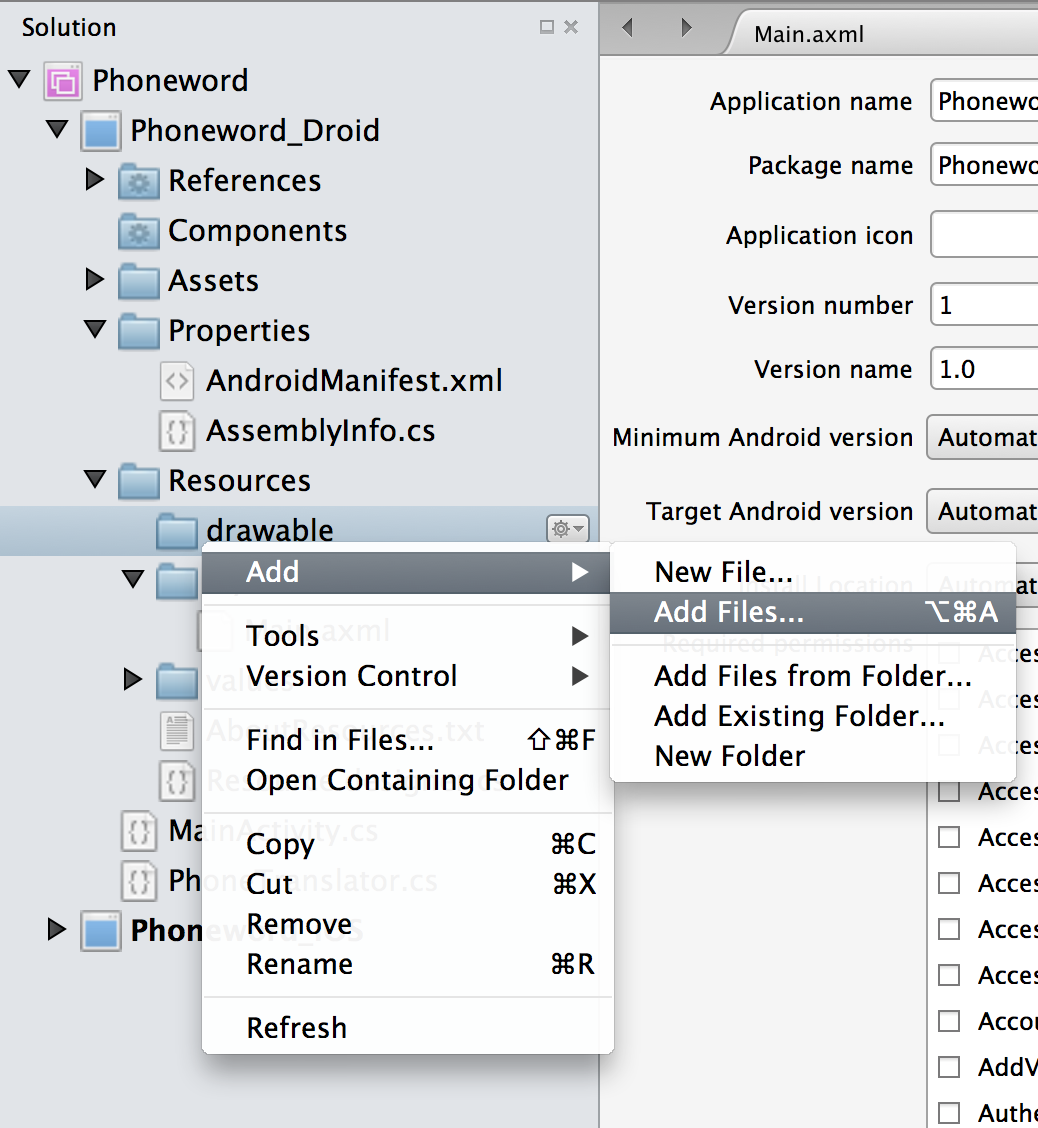Click the Version name input field
Viewport: 1038px width, 1128px height.
pos(984,370)
